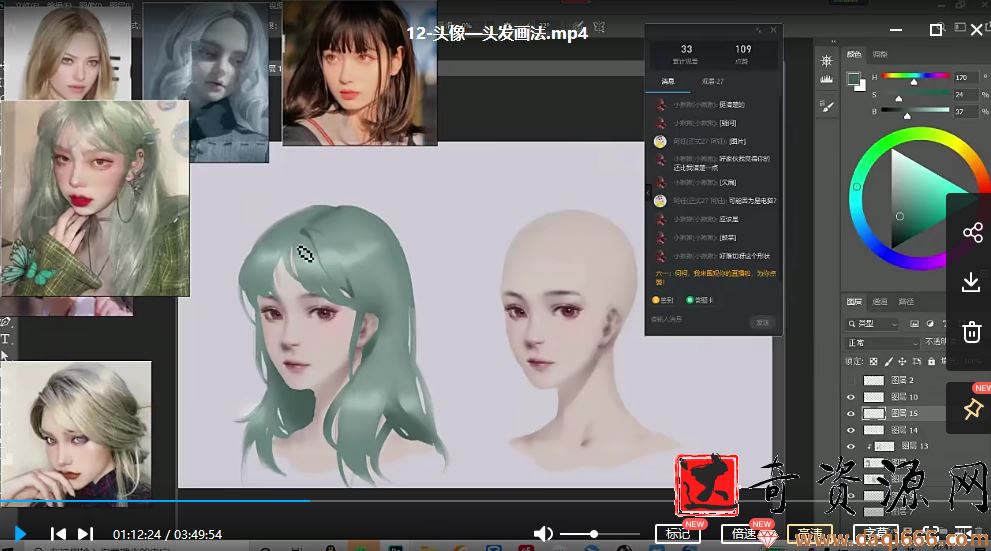Click the blonde woman reference photo
Screen dimensions: 991x551
point(68,53)
